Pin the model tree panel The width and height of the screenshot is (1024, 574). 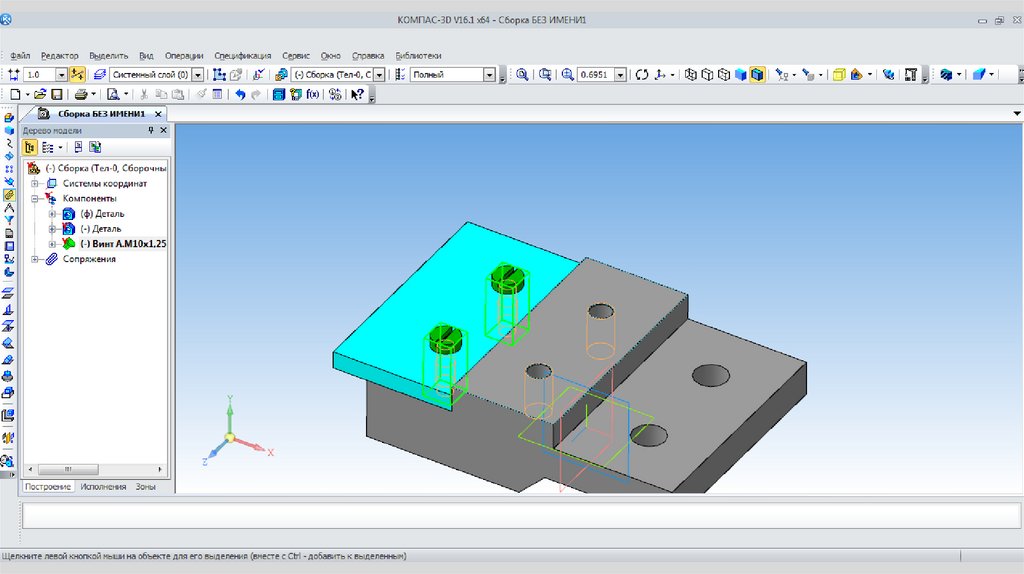pos(151,130)
